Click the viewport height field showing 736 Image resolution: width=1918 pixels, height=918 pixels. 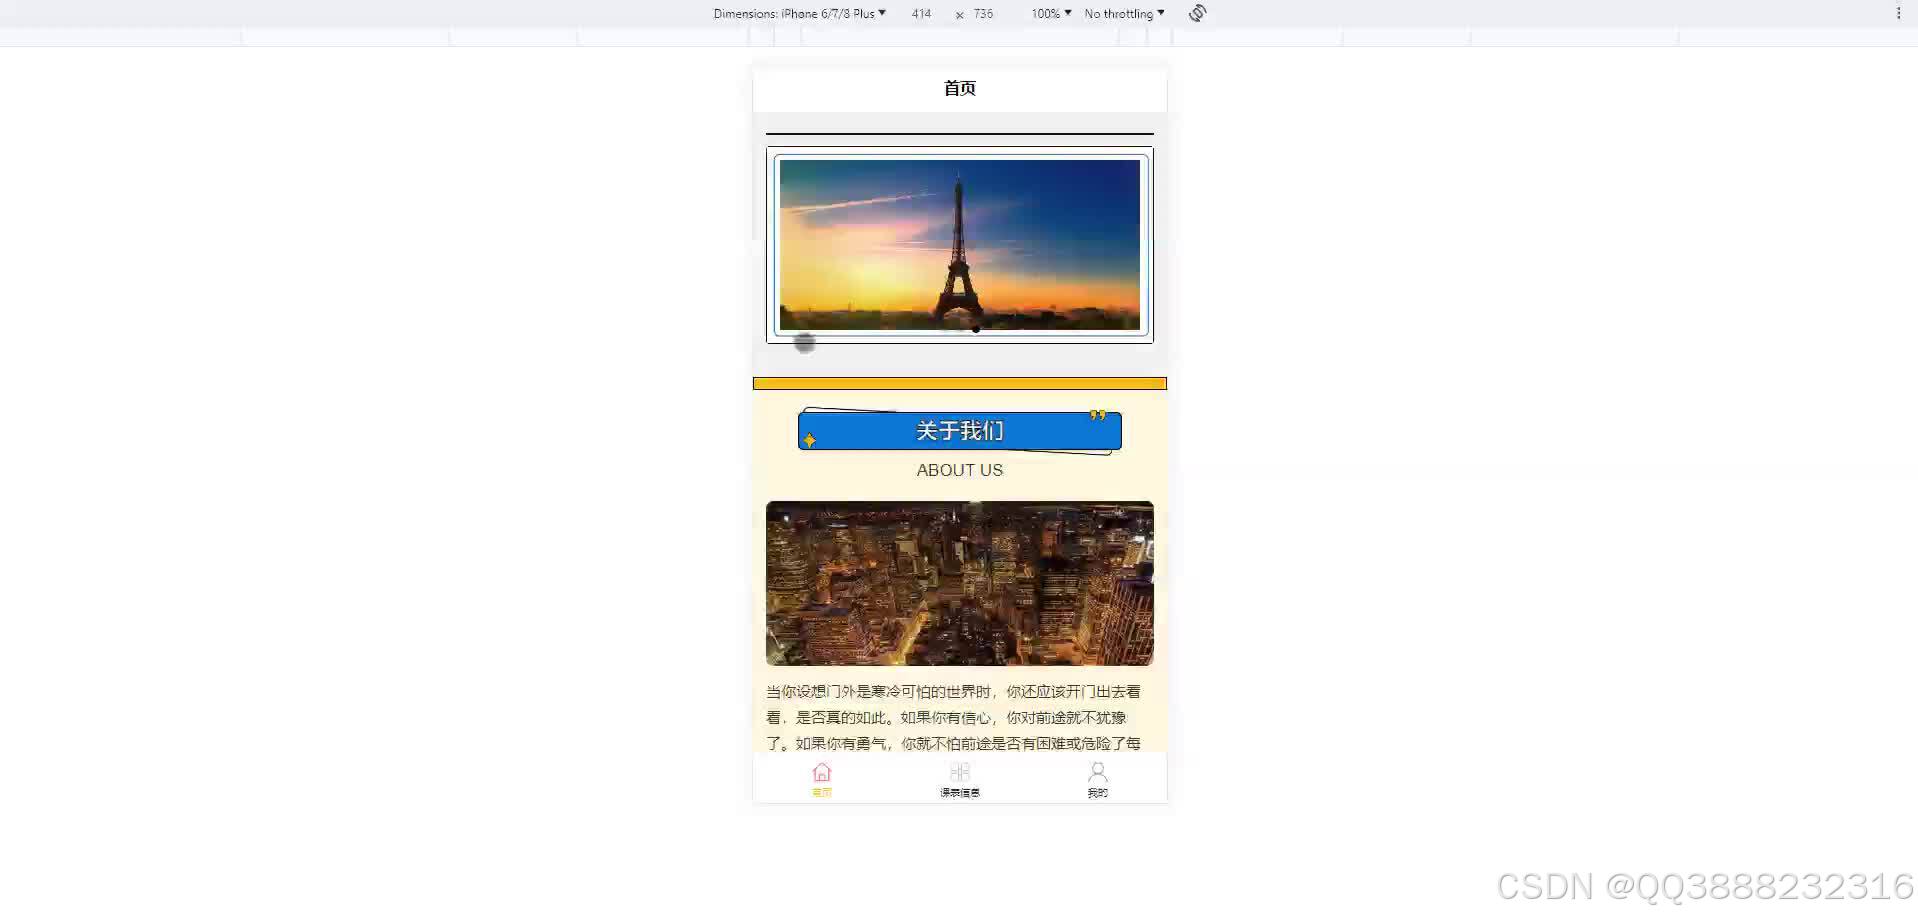[x=984, y=13]
